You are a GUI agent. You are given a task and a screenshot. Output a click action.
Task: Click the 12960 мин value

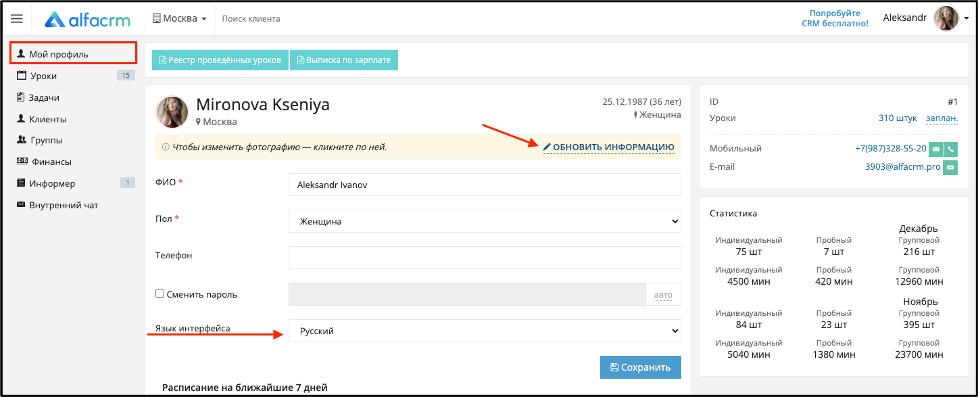coord(918,282)
